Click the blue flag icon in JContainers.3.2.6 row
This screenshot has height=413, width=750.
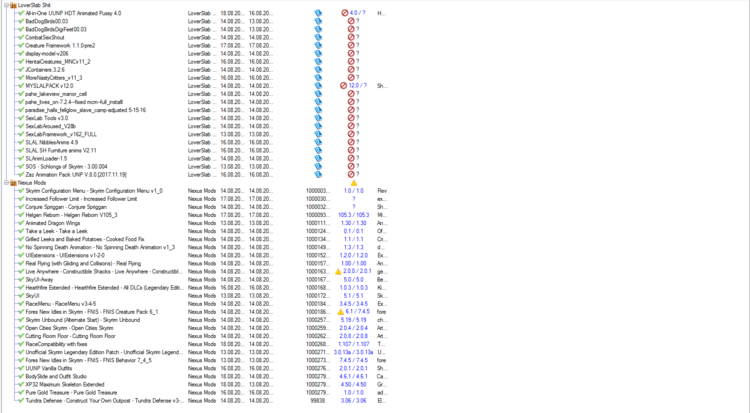(x=318, y=69)
